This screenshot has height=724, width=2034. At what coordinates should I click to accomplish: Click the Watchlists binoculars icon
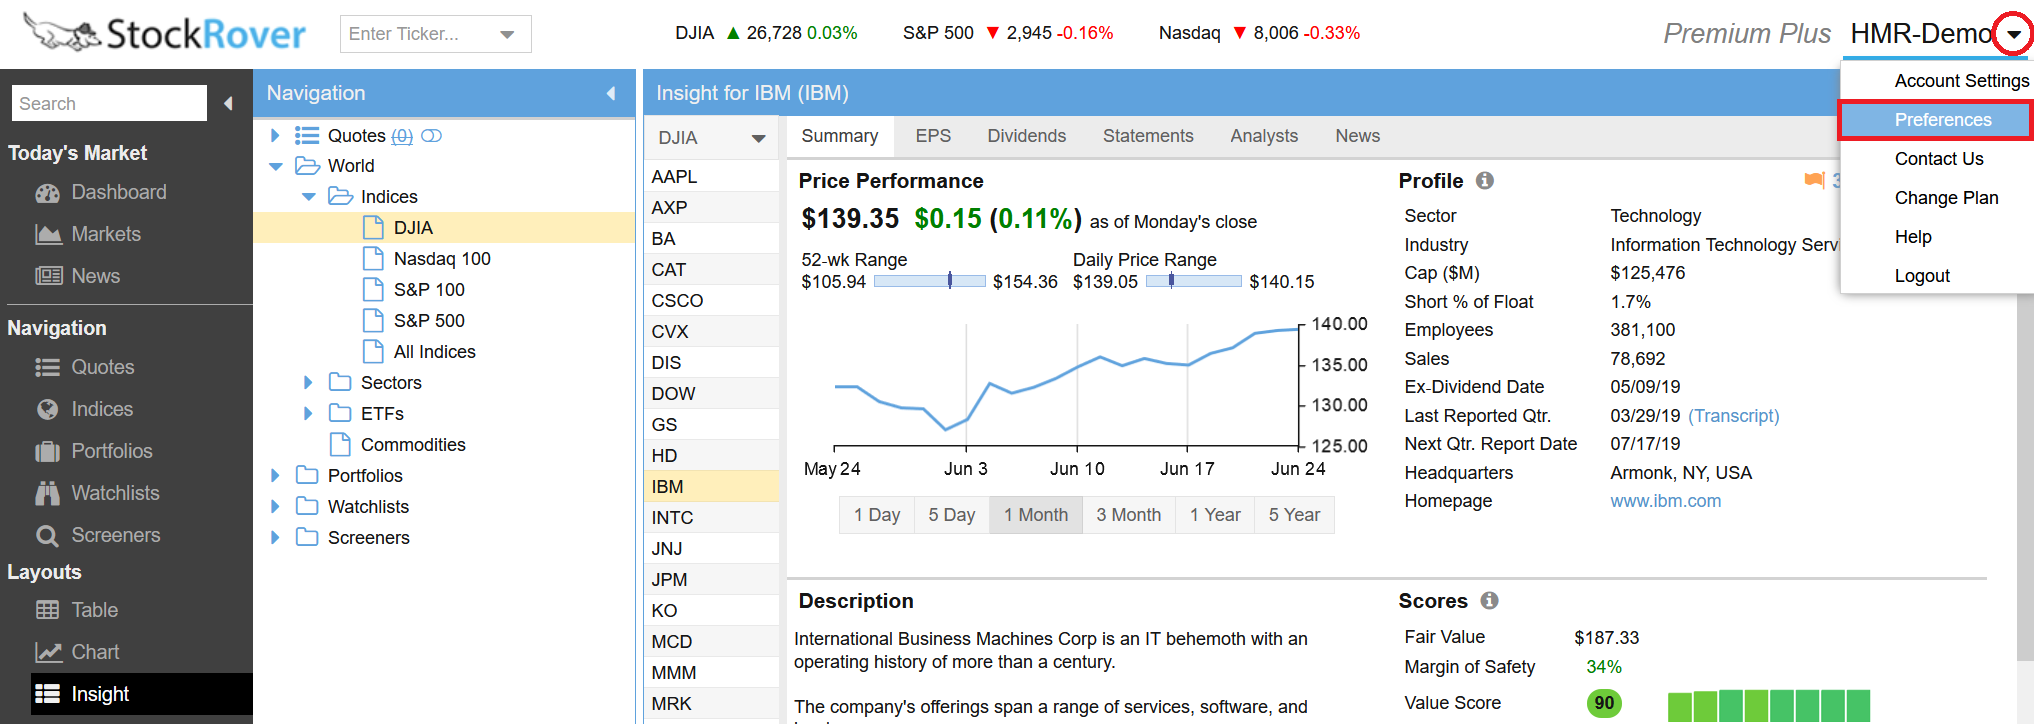(x=47, y=493)
